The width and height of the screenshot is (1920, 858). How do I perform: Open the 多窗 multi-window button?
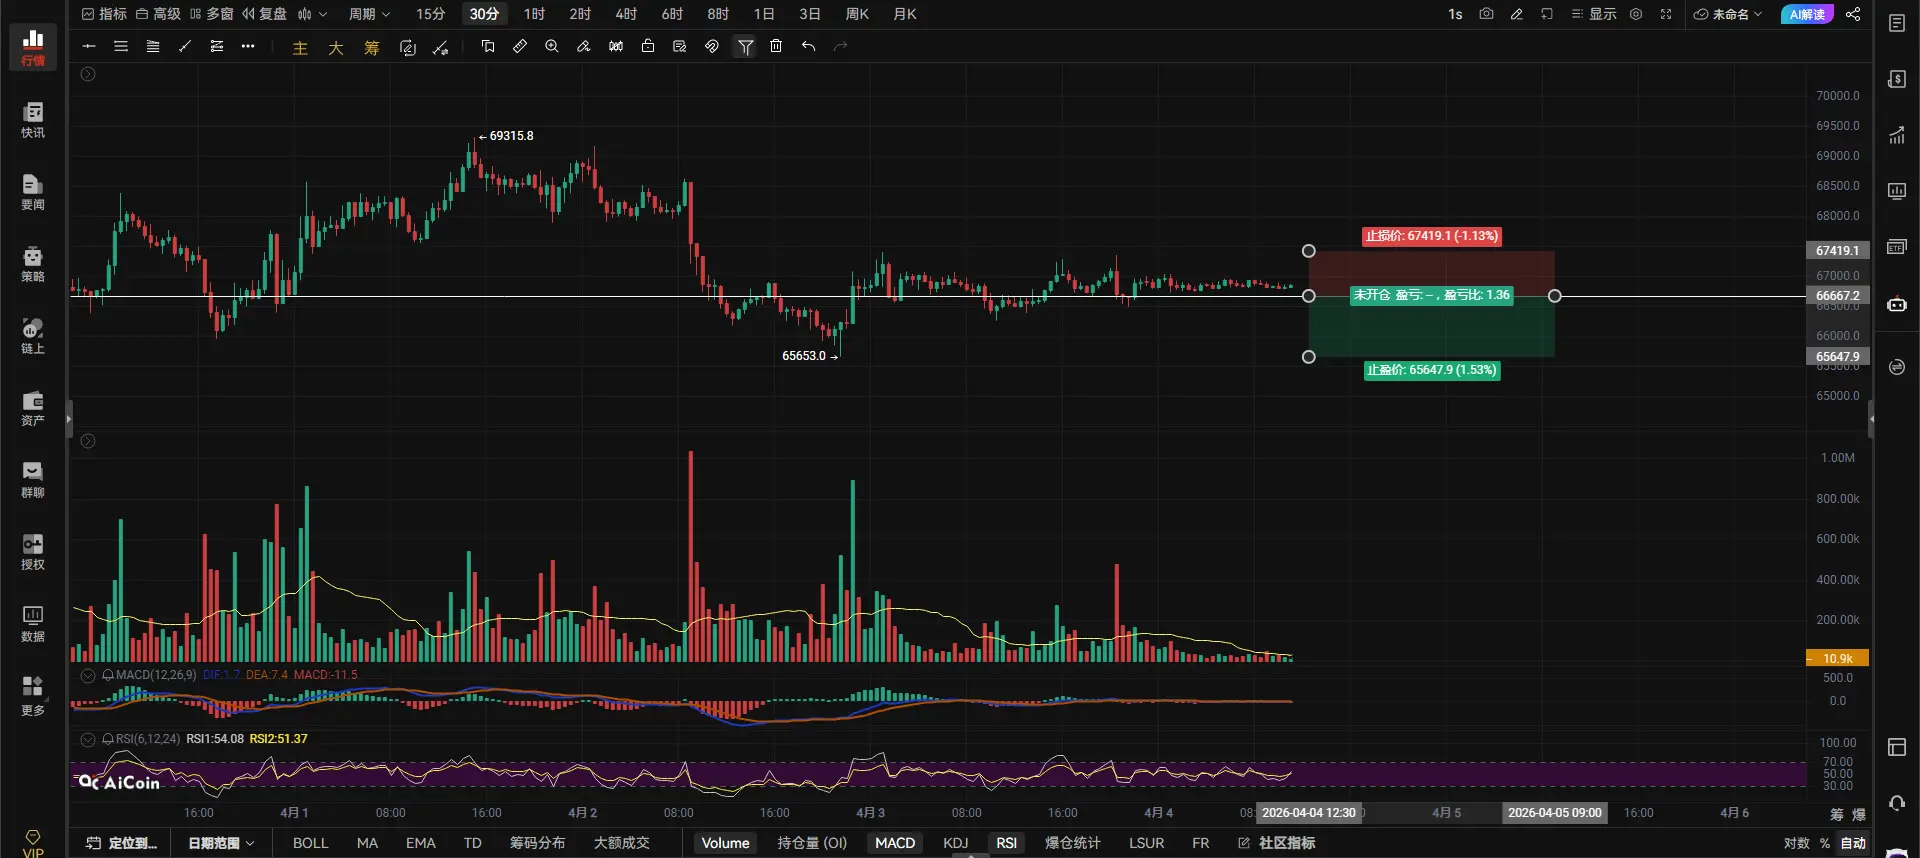pos(211,14)
